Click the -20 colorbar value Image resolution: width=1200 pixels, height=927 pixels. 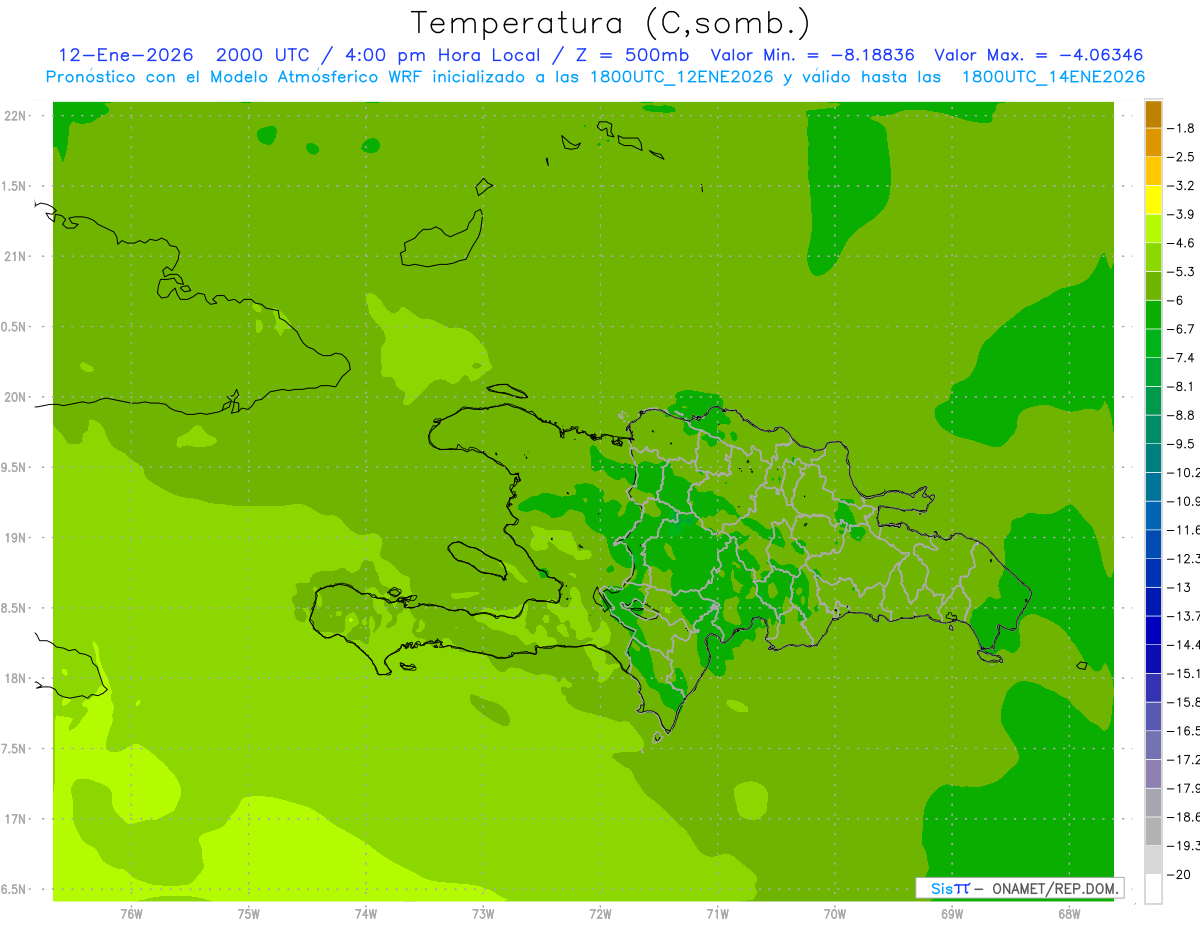click(1178, 874)
